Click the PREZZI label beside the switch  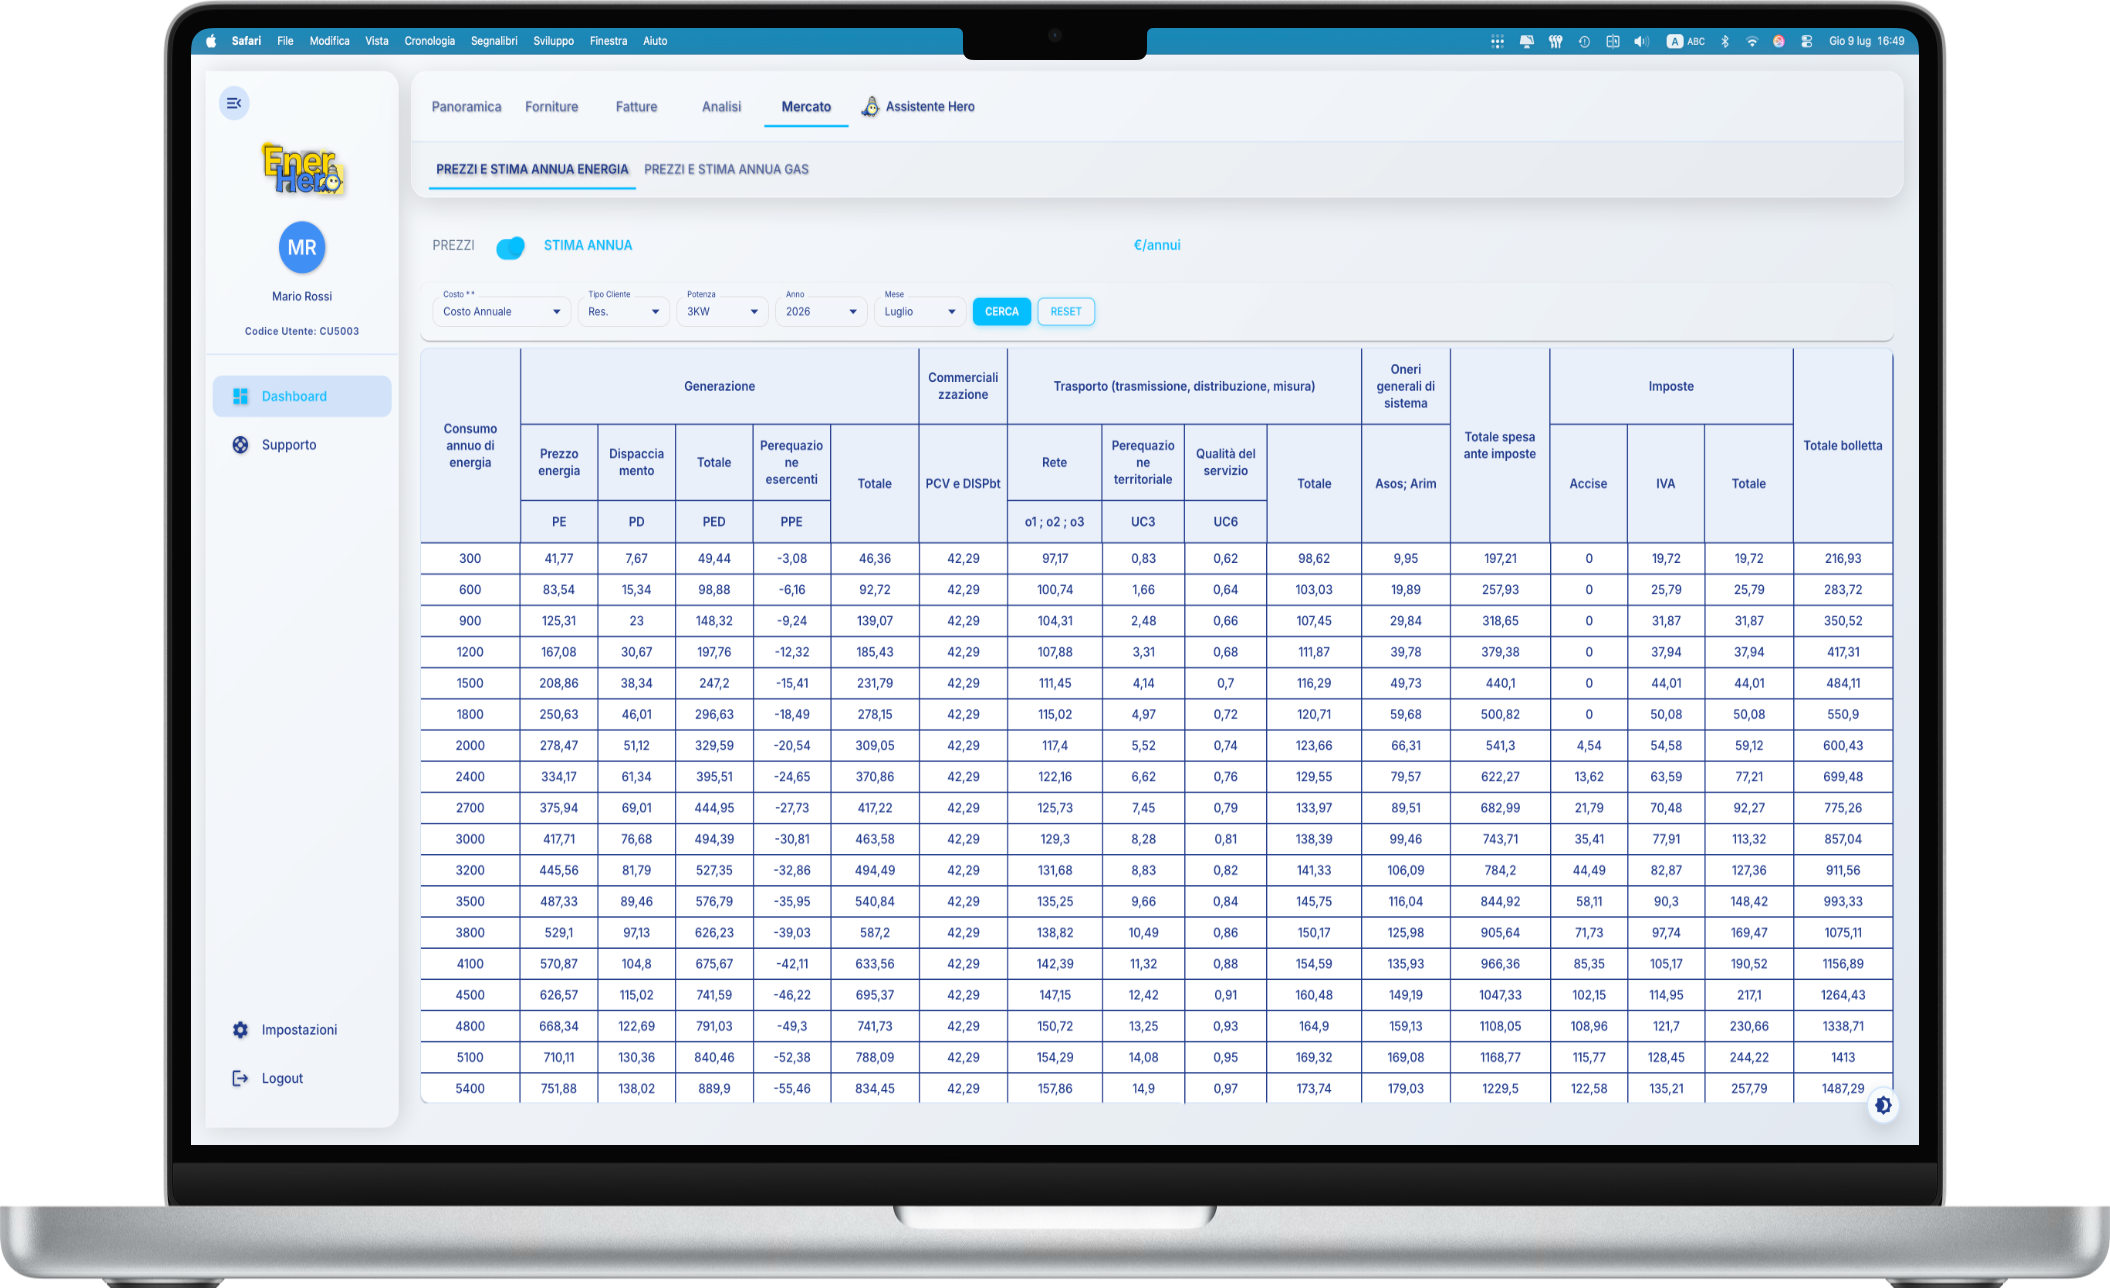point(453,245)
